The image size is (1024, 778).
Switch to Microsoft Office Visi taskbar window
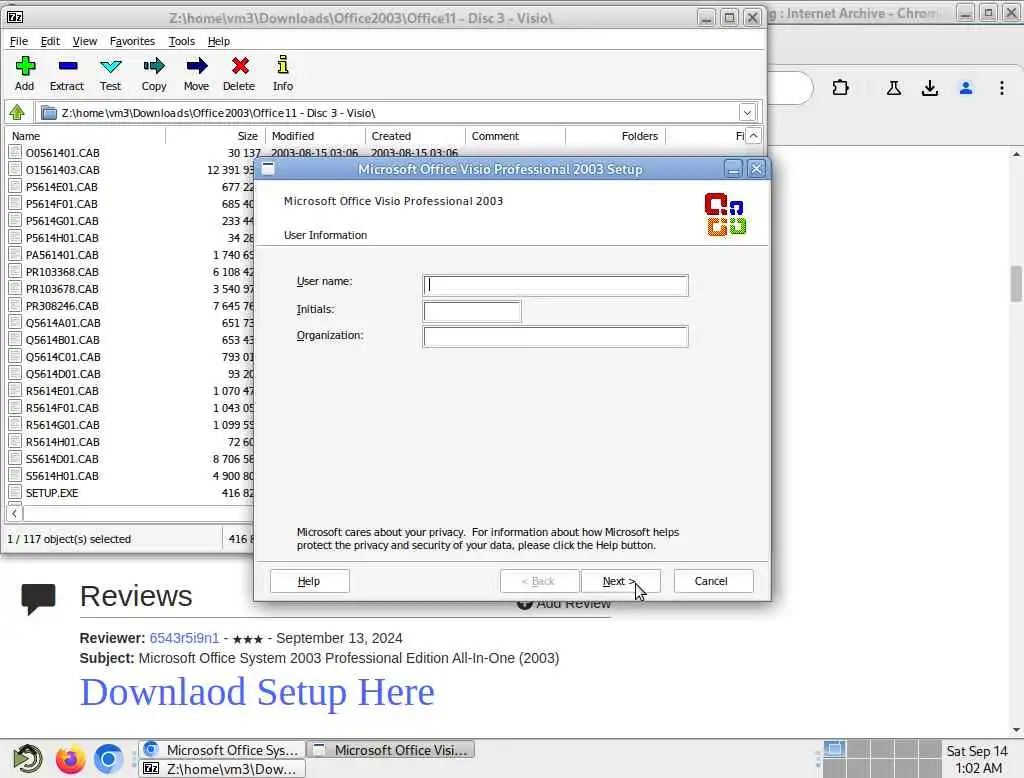pyautogui.click(x=391, y=749)
